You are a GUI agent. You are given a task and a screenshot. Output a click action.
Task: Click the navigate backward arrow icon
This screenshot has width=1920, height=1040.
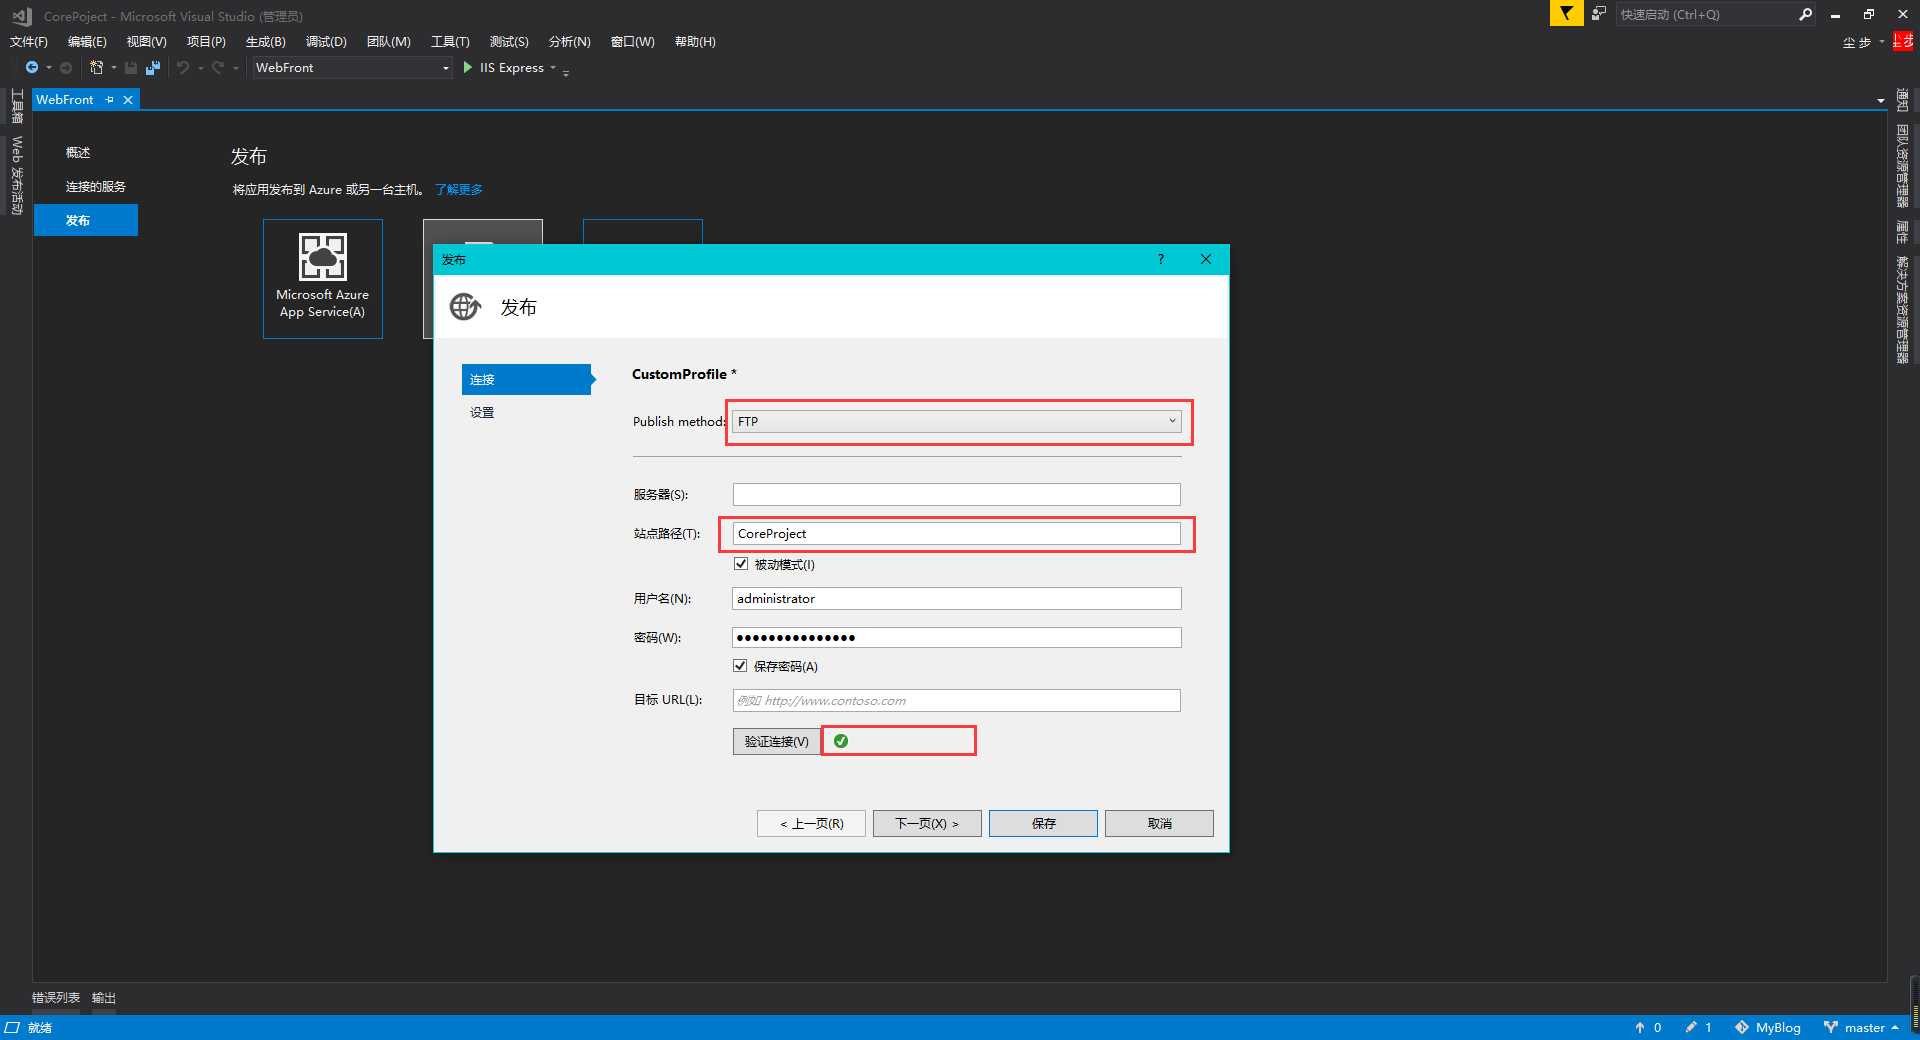pyautogui.click(x=32, y=68)
